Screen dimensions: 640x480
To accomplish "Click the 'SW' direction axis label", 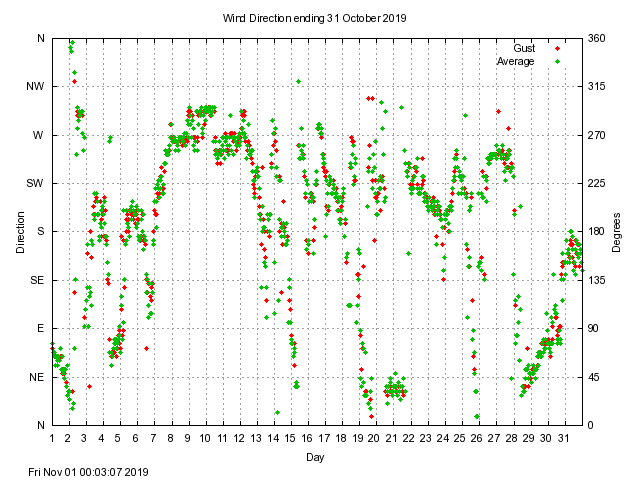I will click(x=35, y=183).
